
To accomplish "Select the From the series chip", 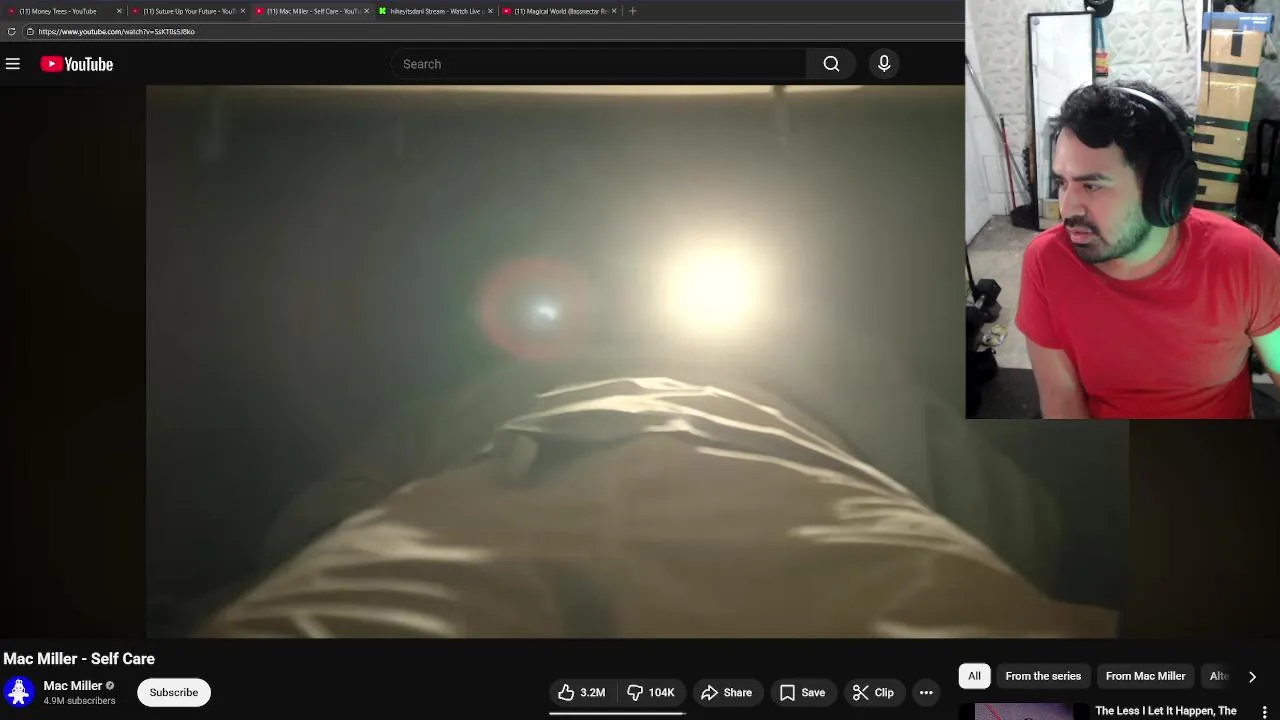I will point(1043,676).
